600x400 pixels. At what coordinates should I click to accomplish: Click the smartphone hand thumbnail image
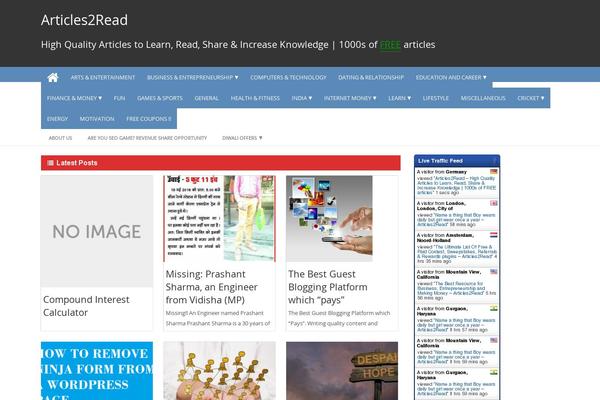point(329,219)
